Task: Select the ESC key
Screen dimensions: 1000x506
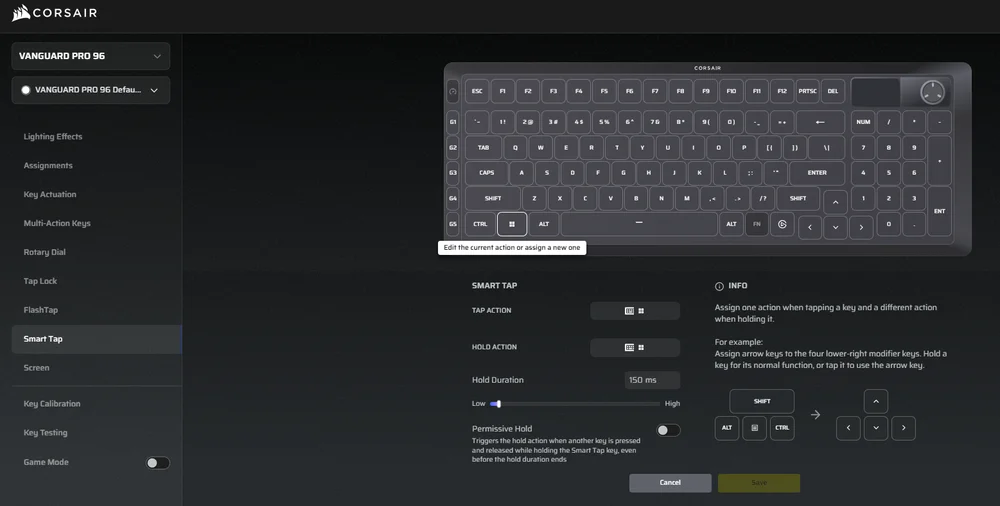Action: [x=477, y=91]
